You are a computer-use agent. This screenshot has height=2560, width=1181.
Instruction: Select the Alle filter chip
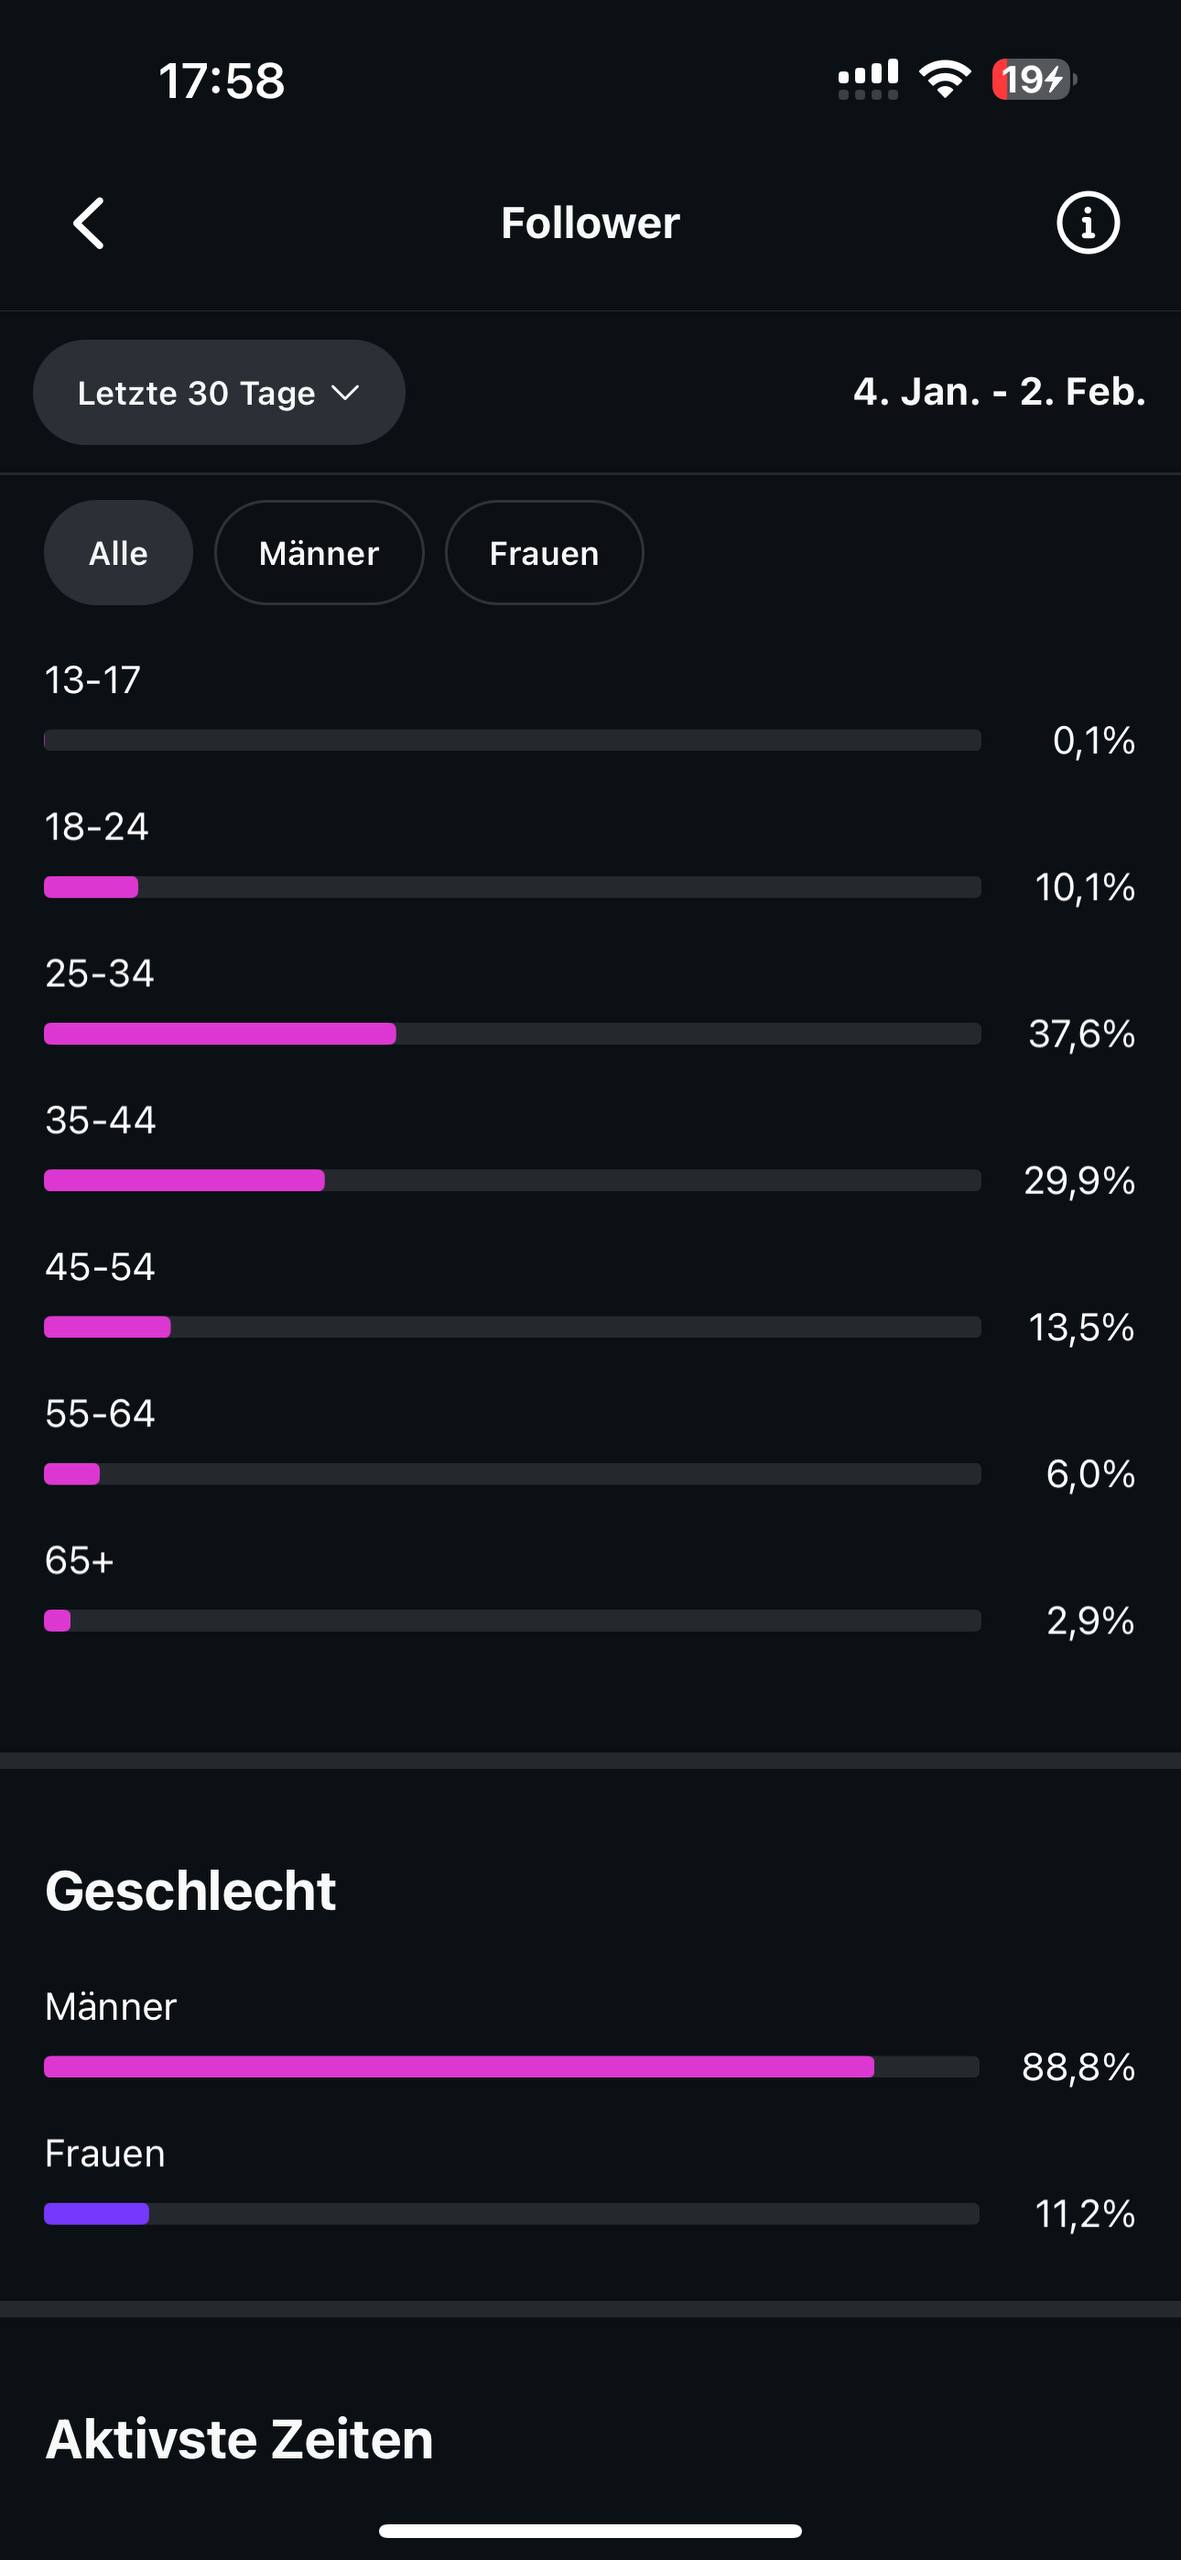[x=118, y=553]
